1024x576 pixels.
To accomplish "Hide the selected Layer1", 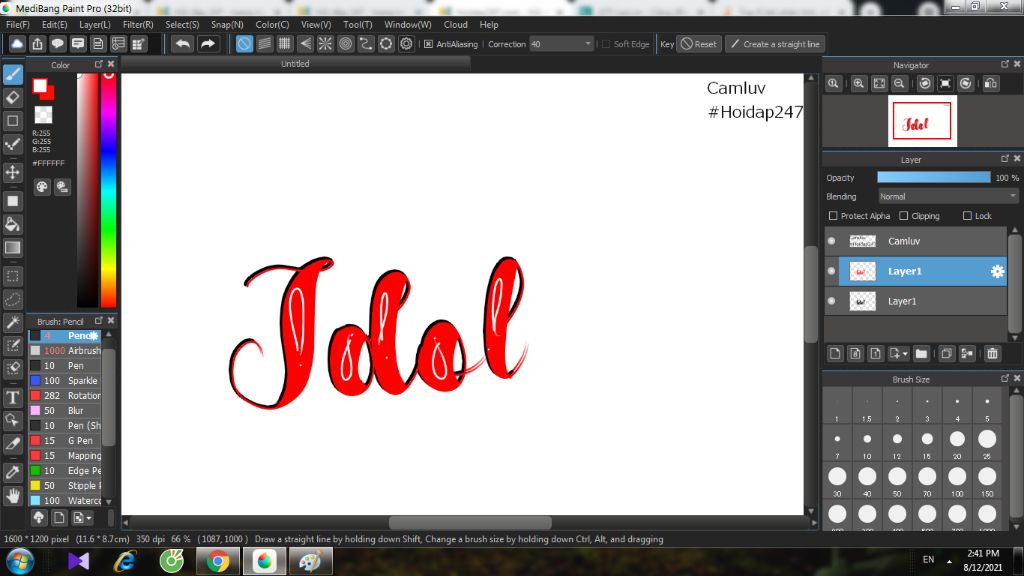I will pyautogui.click(x=831, y=271).
